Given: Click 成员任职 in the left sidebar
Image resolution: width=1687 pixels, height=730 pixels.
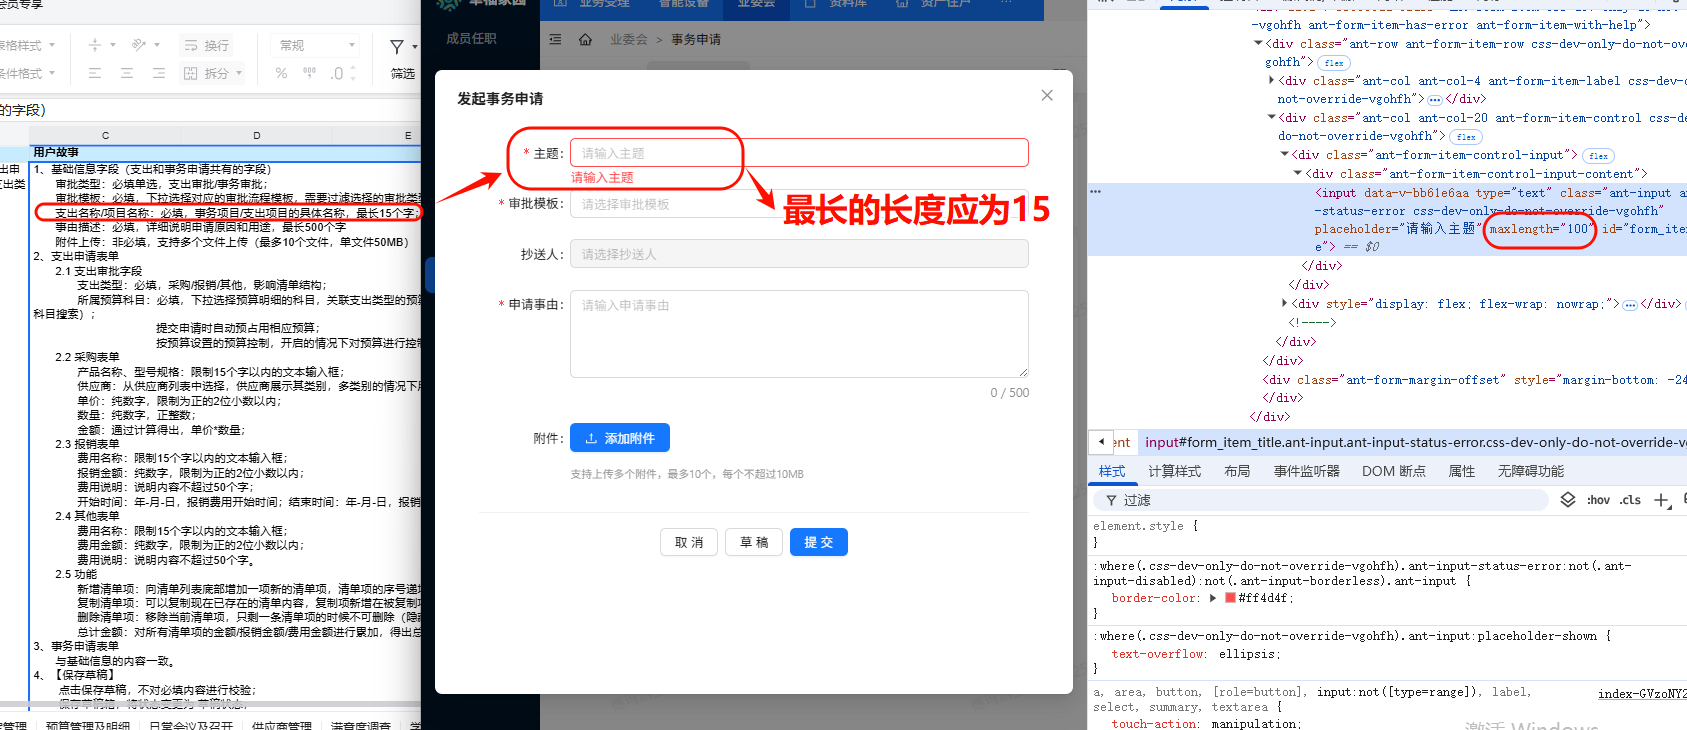Looking at the screenshot, I should (471, 39).
